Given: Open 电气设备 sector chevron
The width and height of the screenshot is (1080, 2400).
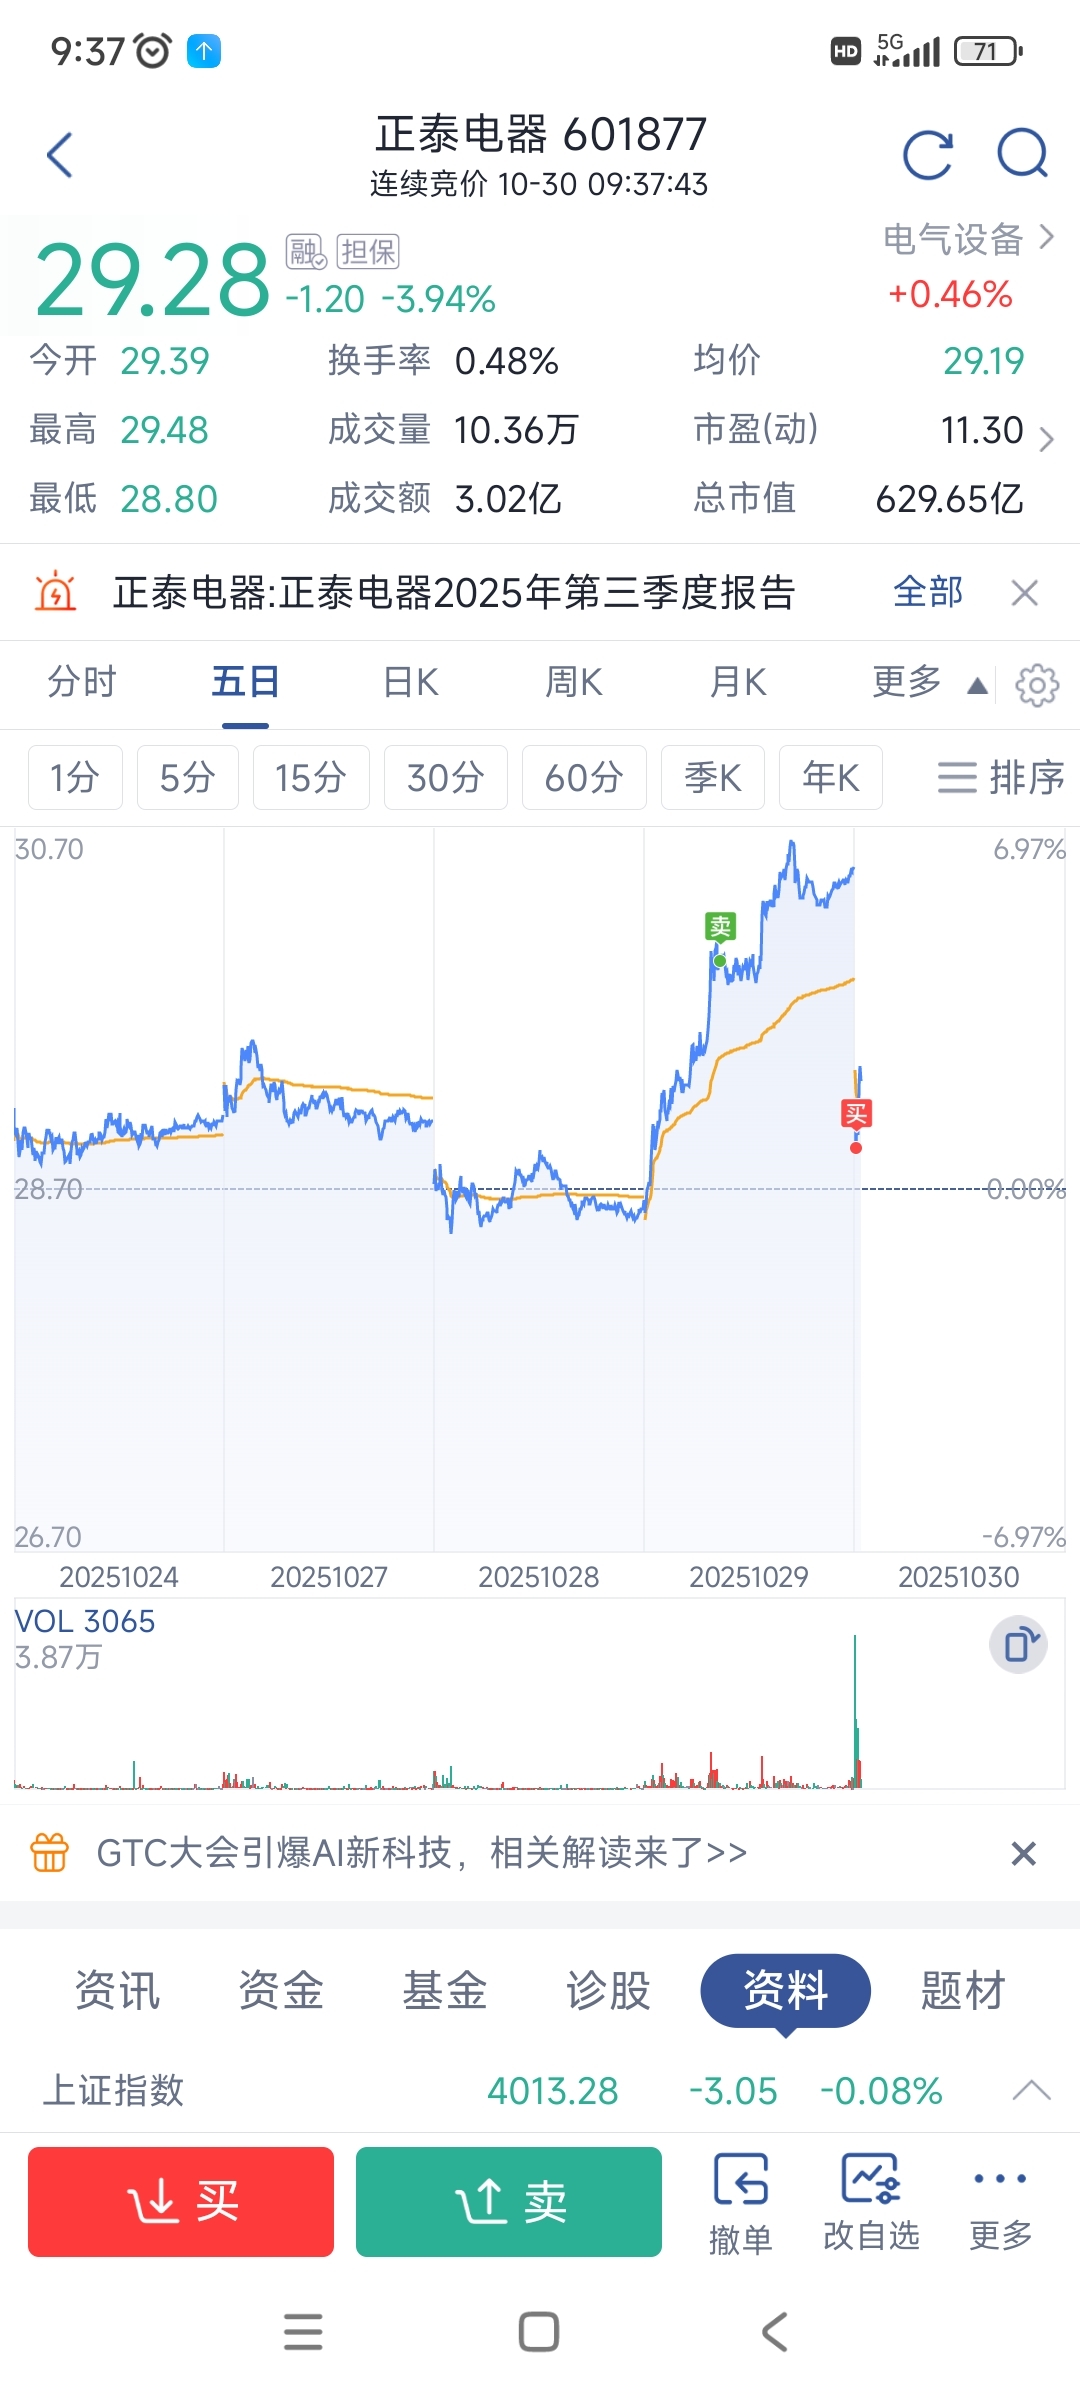Looking at the screenshot, I should point(1046,238).
